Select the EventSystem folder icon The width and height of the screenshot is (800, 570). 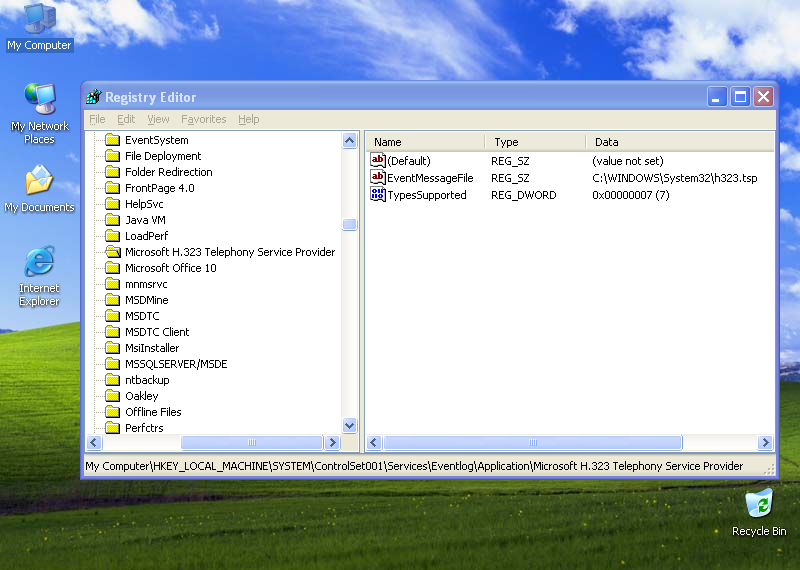pyautogui.click(x=112, y=140)
